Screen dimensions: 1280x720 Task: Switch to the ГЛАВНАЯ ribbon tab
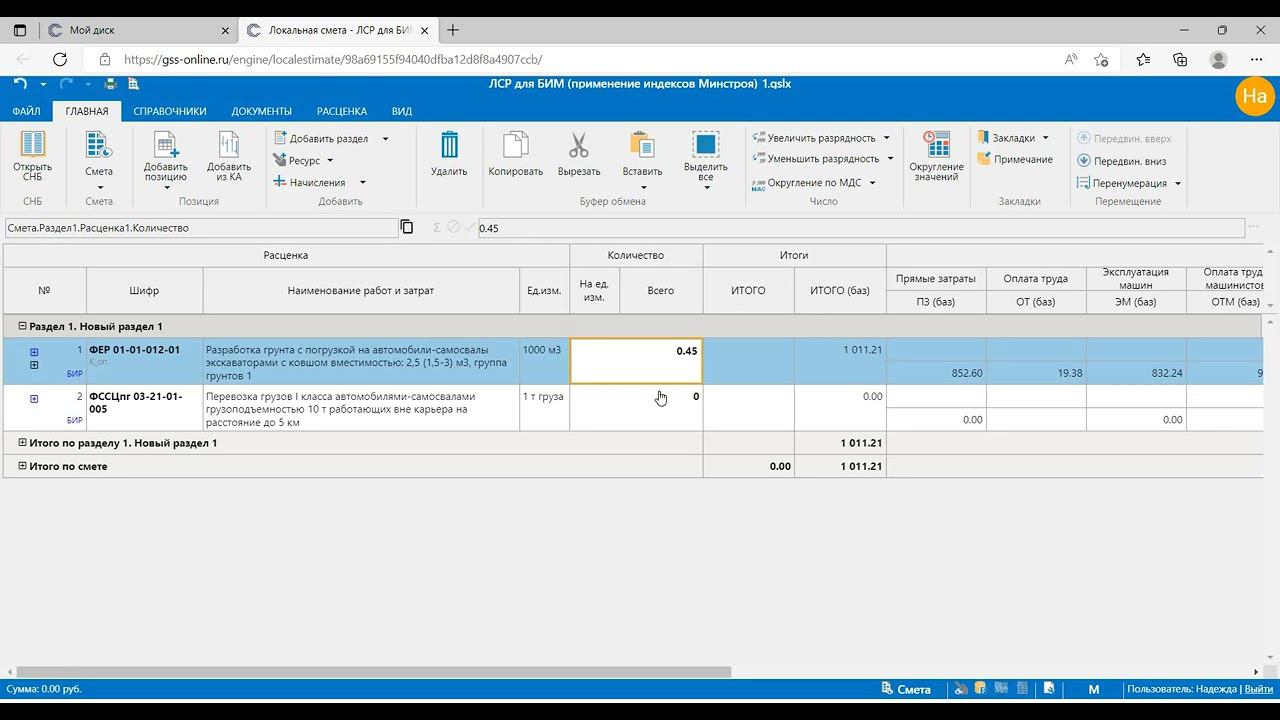coord(87,111)
